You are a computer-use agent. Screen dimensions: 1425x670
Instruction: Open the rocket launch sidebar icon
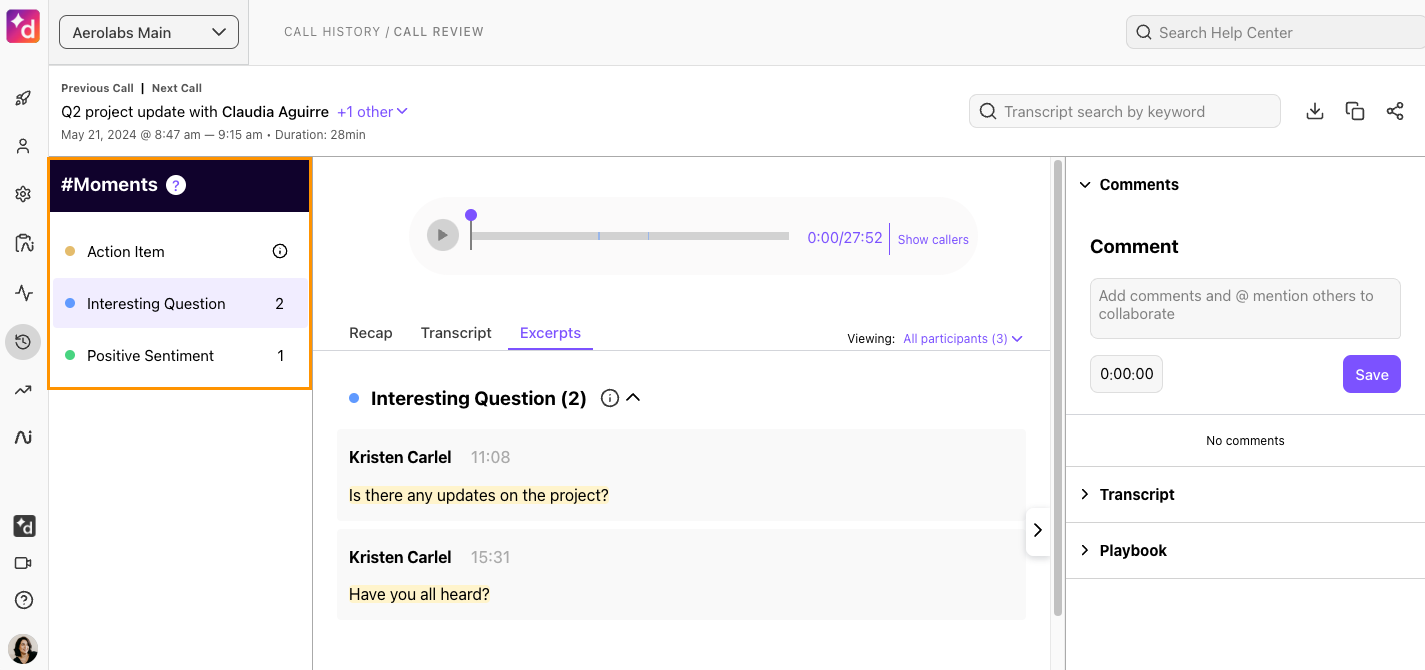23,98
